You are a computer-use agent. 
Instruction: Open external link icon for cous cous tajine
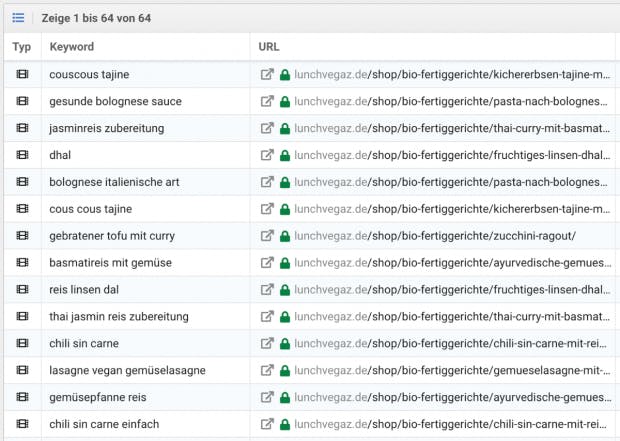[267, 208]
